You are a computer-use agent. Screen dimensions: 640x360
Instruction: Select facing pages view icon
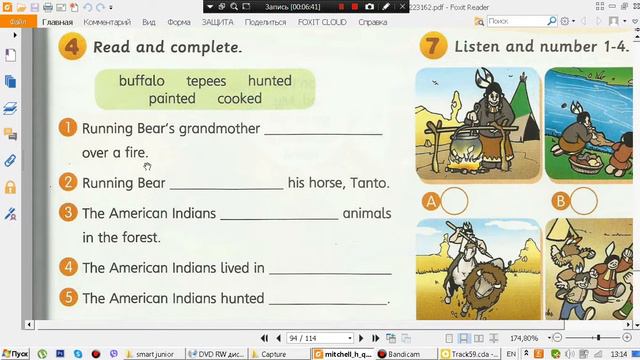(478, 338)
